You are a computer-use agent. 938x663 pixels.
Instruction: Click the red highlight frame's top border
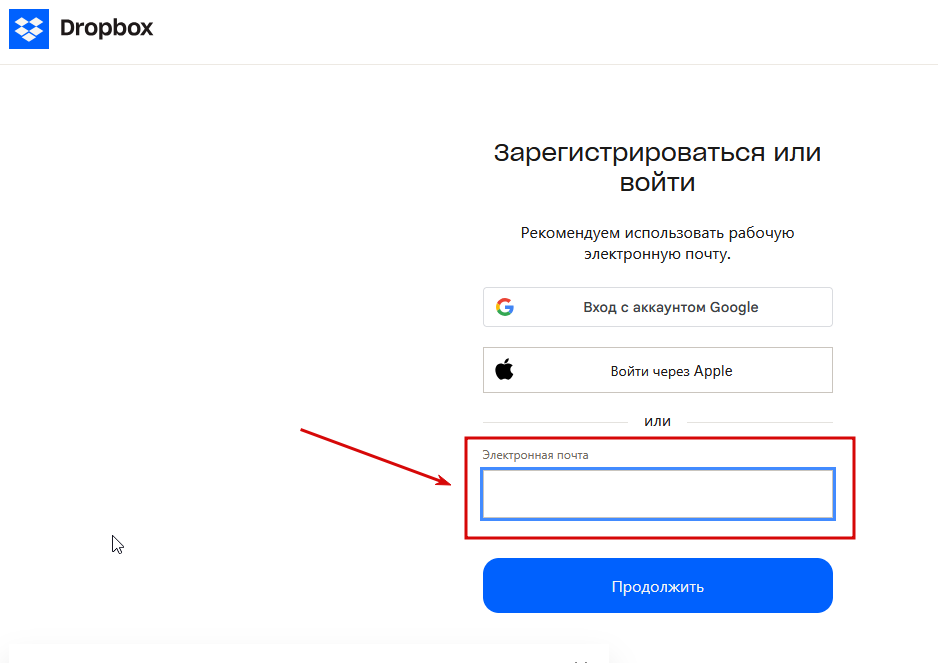tap(660, 438)
